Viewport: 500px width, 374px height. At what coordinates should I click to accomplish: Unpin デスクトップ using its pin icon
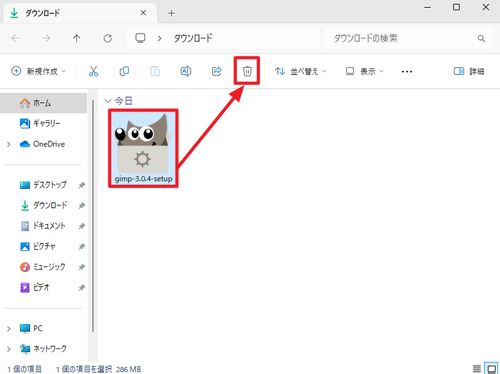82,185
